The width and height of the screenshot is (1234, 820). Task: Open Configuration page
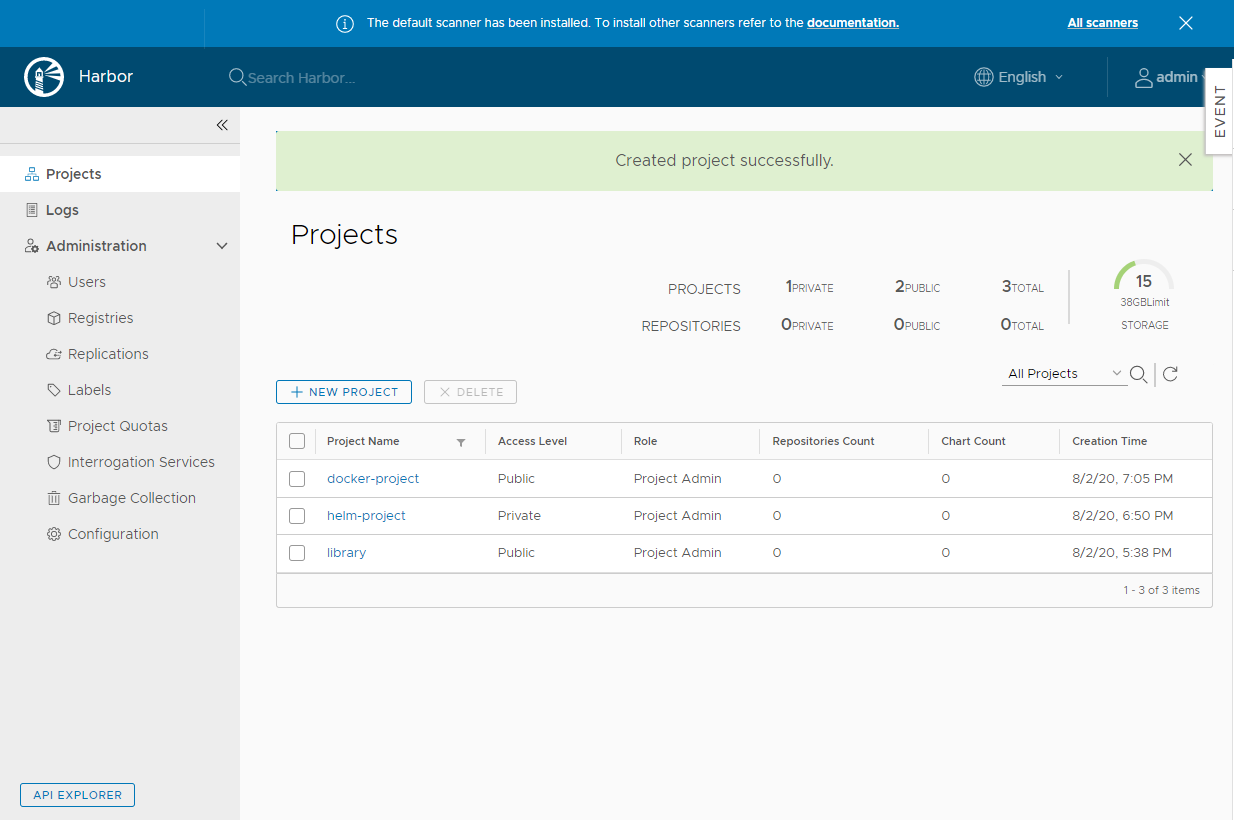(113, 534)
